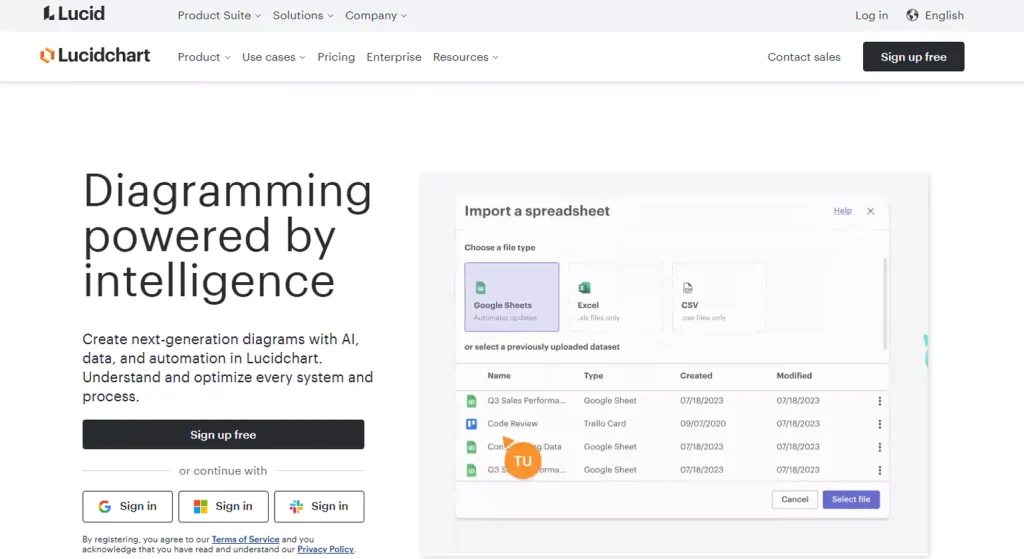Select the Excel file type card
This screenshot has height=559, width=1024.
(615, 297)
